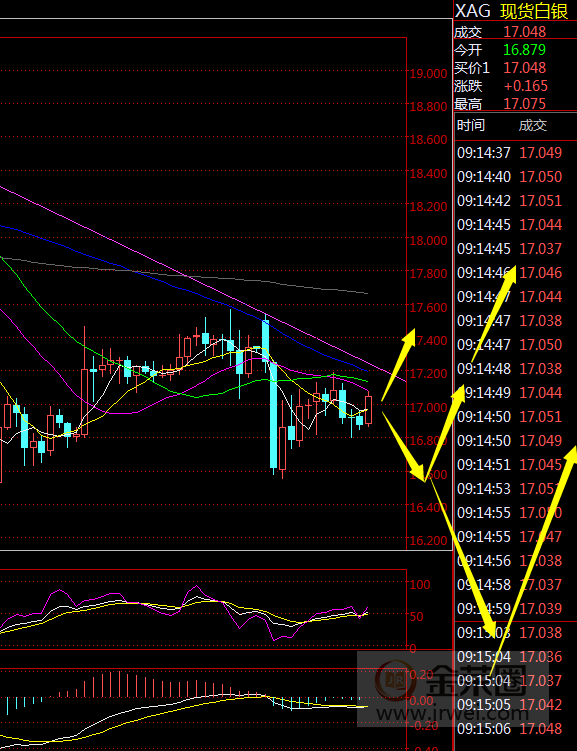Click the 买价1 value 17.048
Viewport: 577px width, 751px height.
point(524,68)
